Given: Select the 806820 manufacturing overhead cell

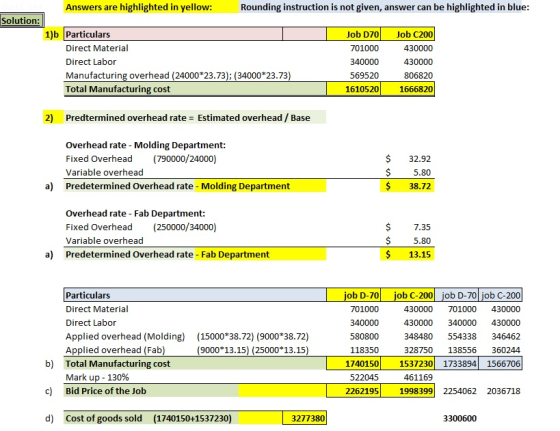Looking at the screenshot, I should pyautogui.click(x=418, y=76).
